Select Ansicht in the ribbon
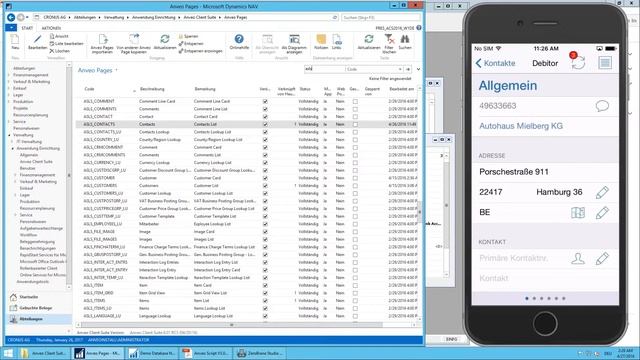This screenshot has height=360, width=640. [x=59, y=36]
